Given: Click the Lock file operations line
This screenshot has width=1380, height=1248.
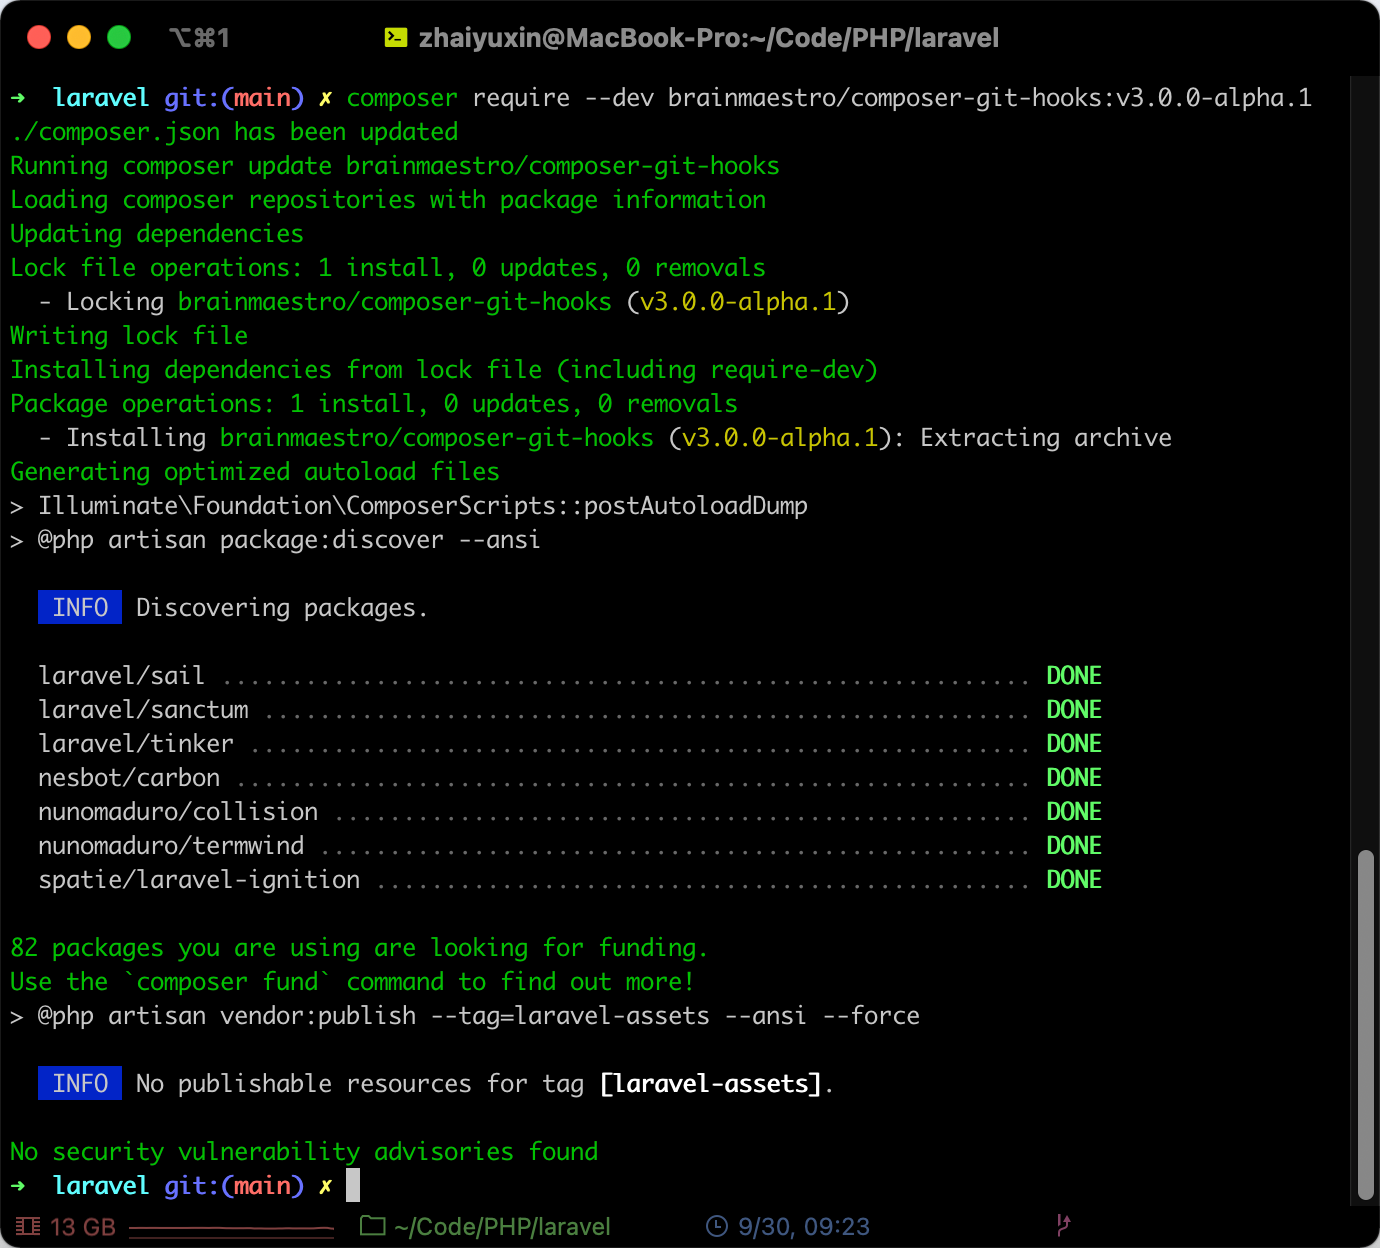Looking at the screenshot, I should tap(388, 268).
